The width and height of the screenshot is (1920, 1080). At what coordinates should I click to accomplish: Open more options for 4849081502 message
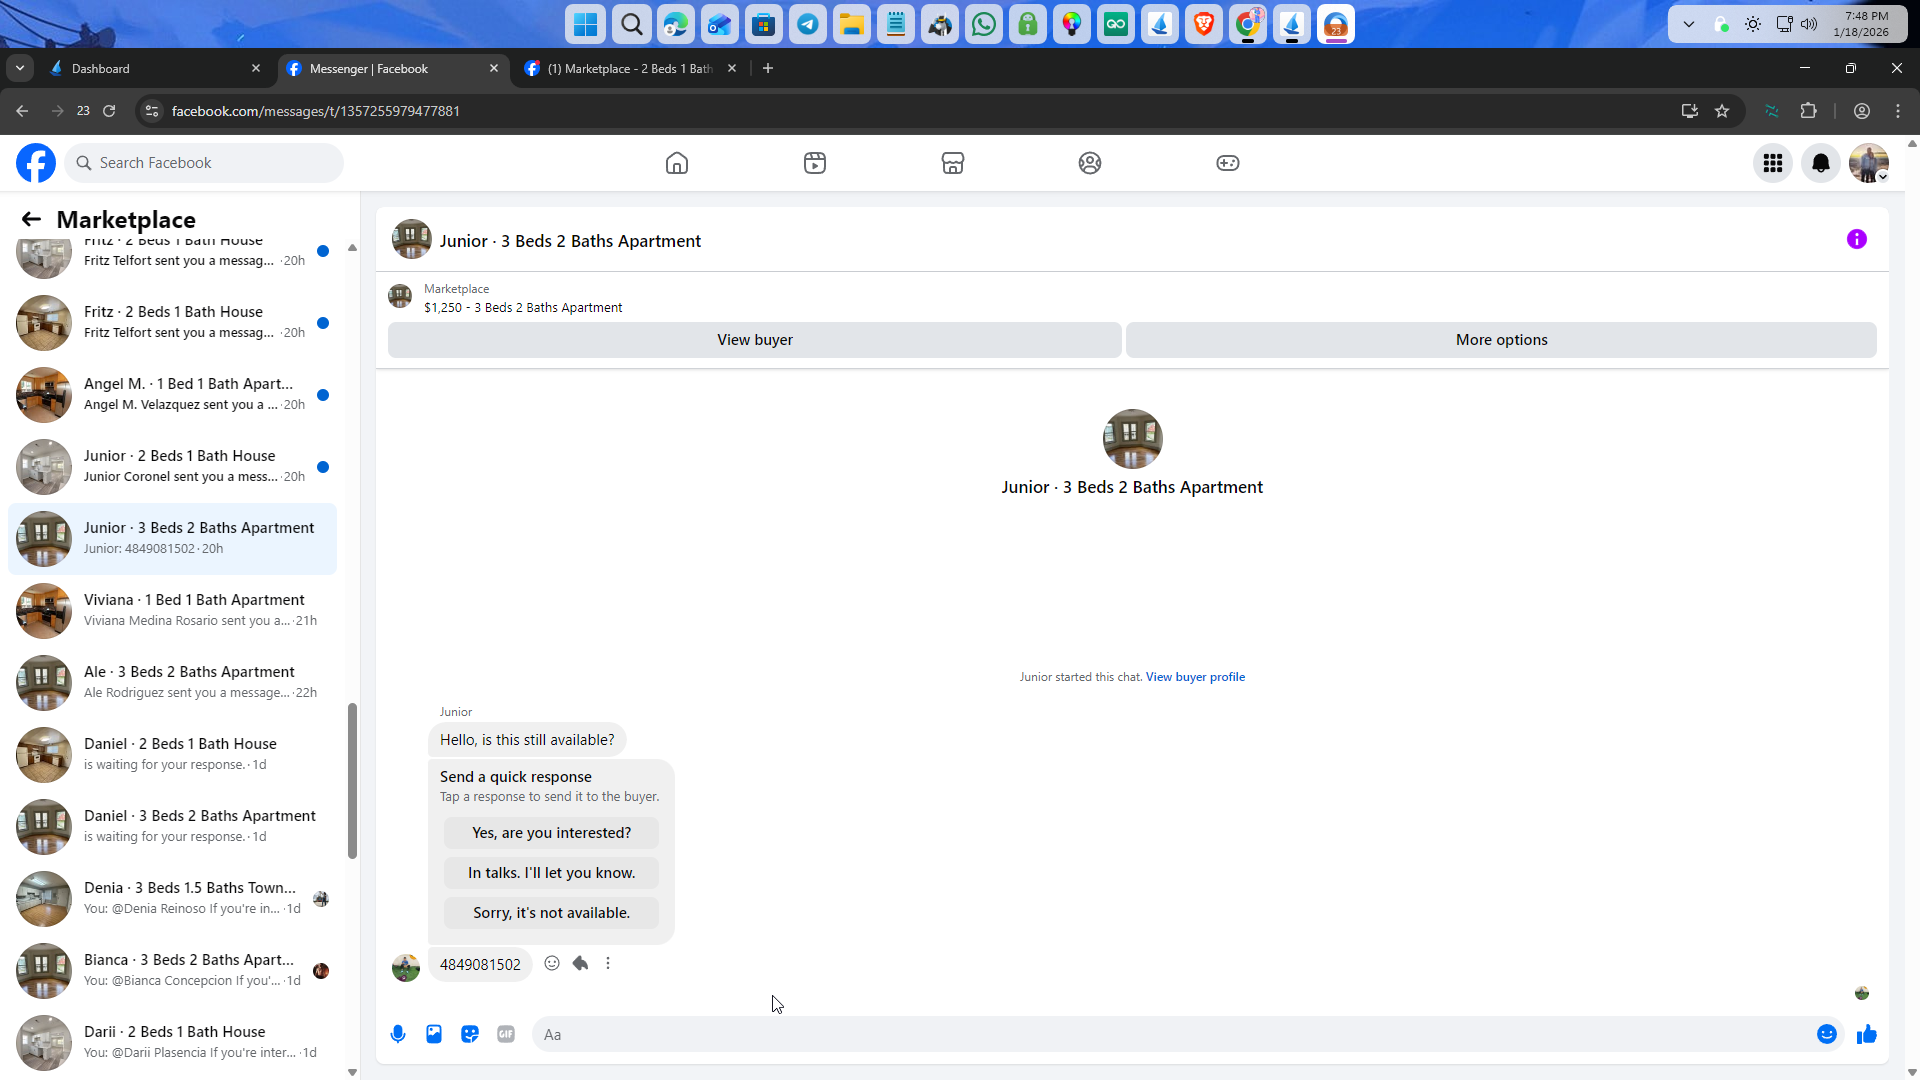[x=608, y=963]
